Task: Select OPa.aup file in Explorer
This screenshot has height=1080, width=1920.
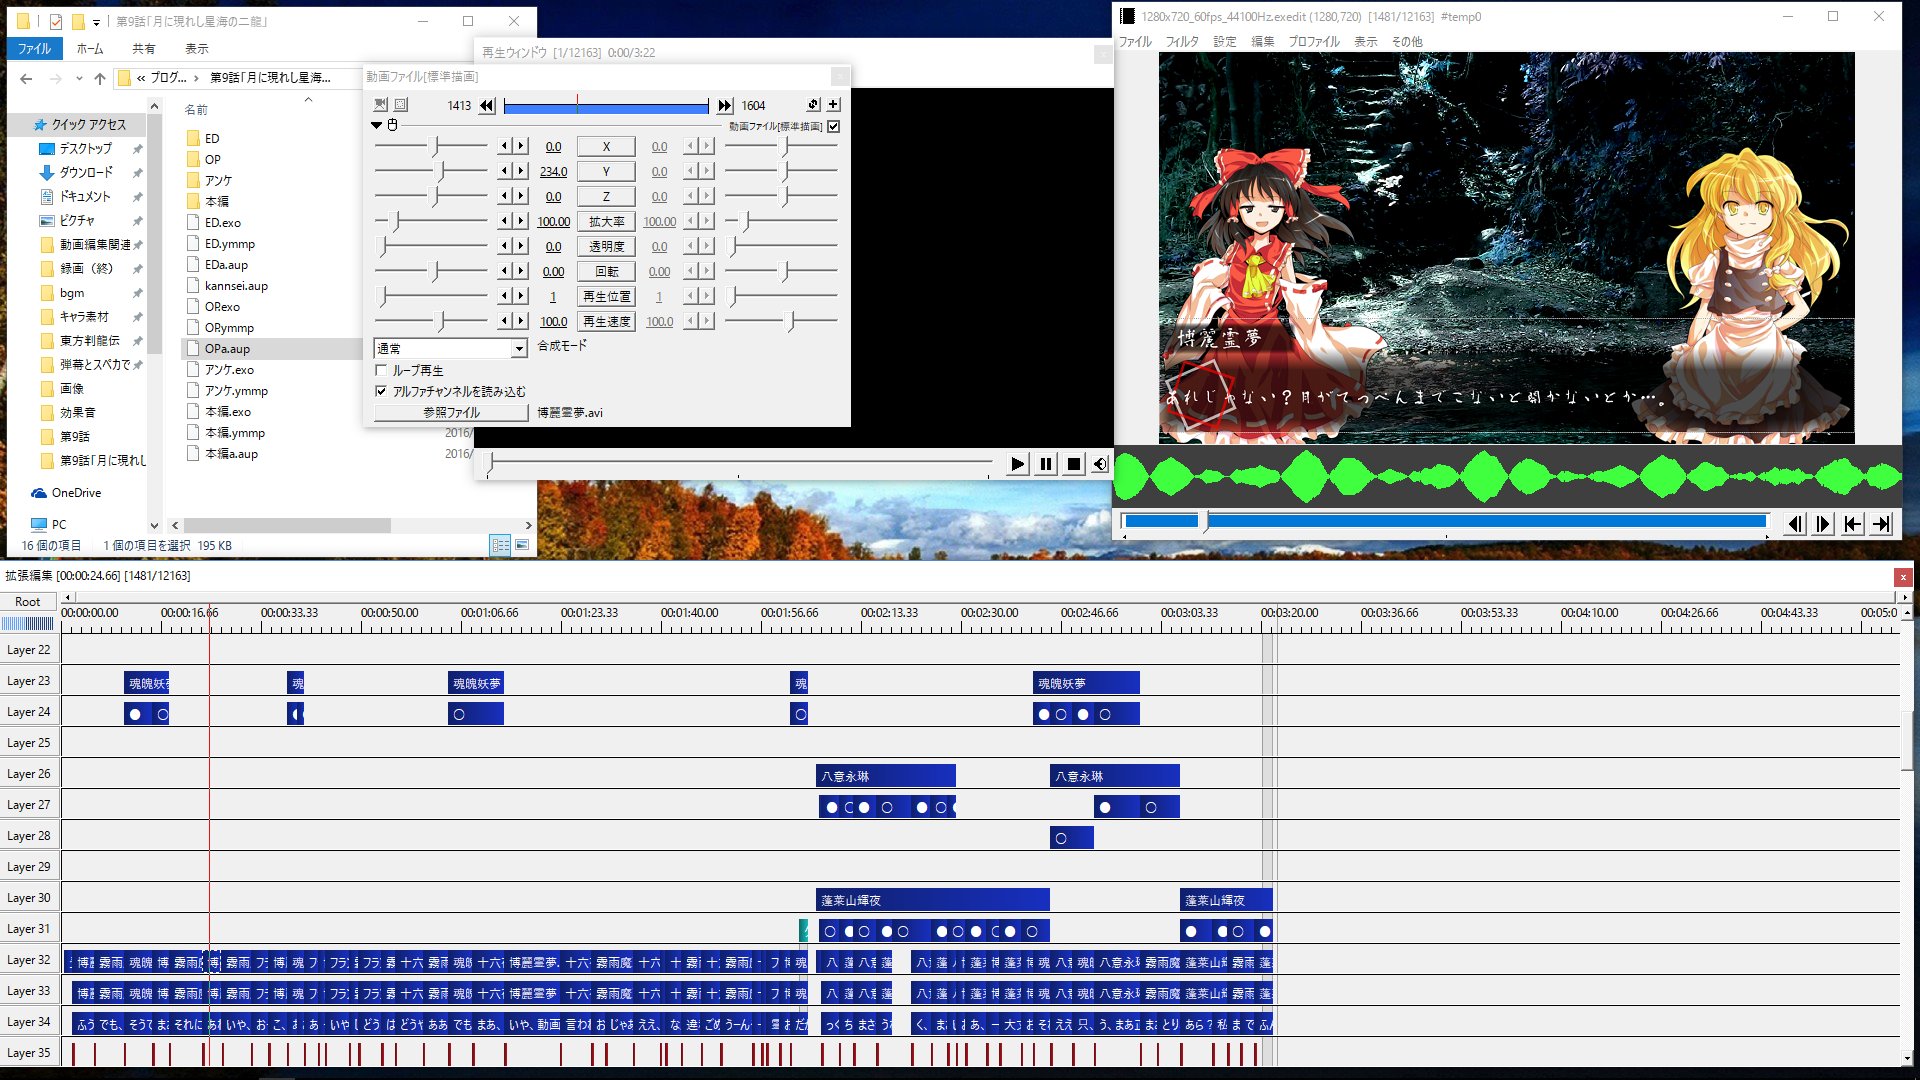Action: click(x=227, y=349)
